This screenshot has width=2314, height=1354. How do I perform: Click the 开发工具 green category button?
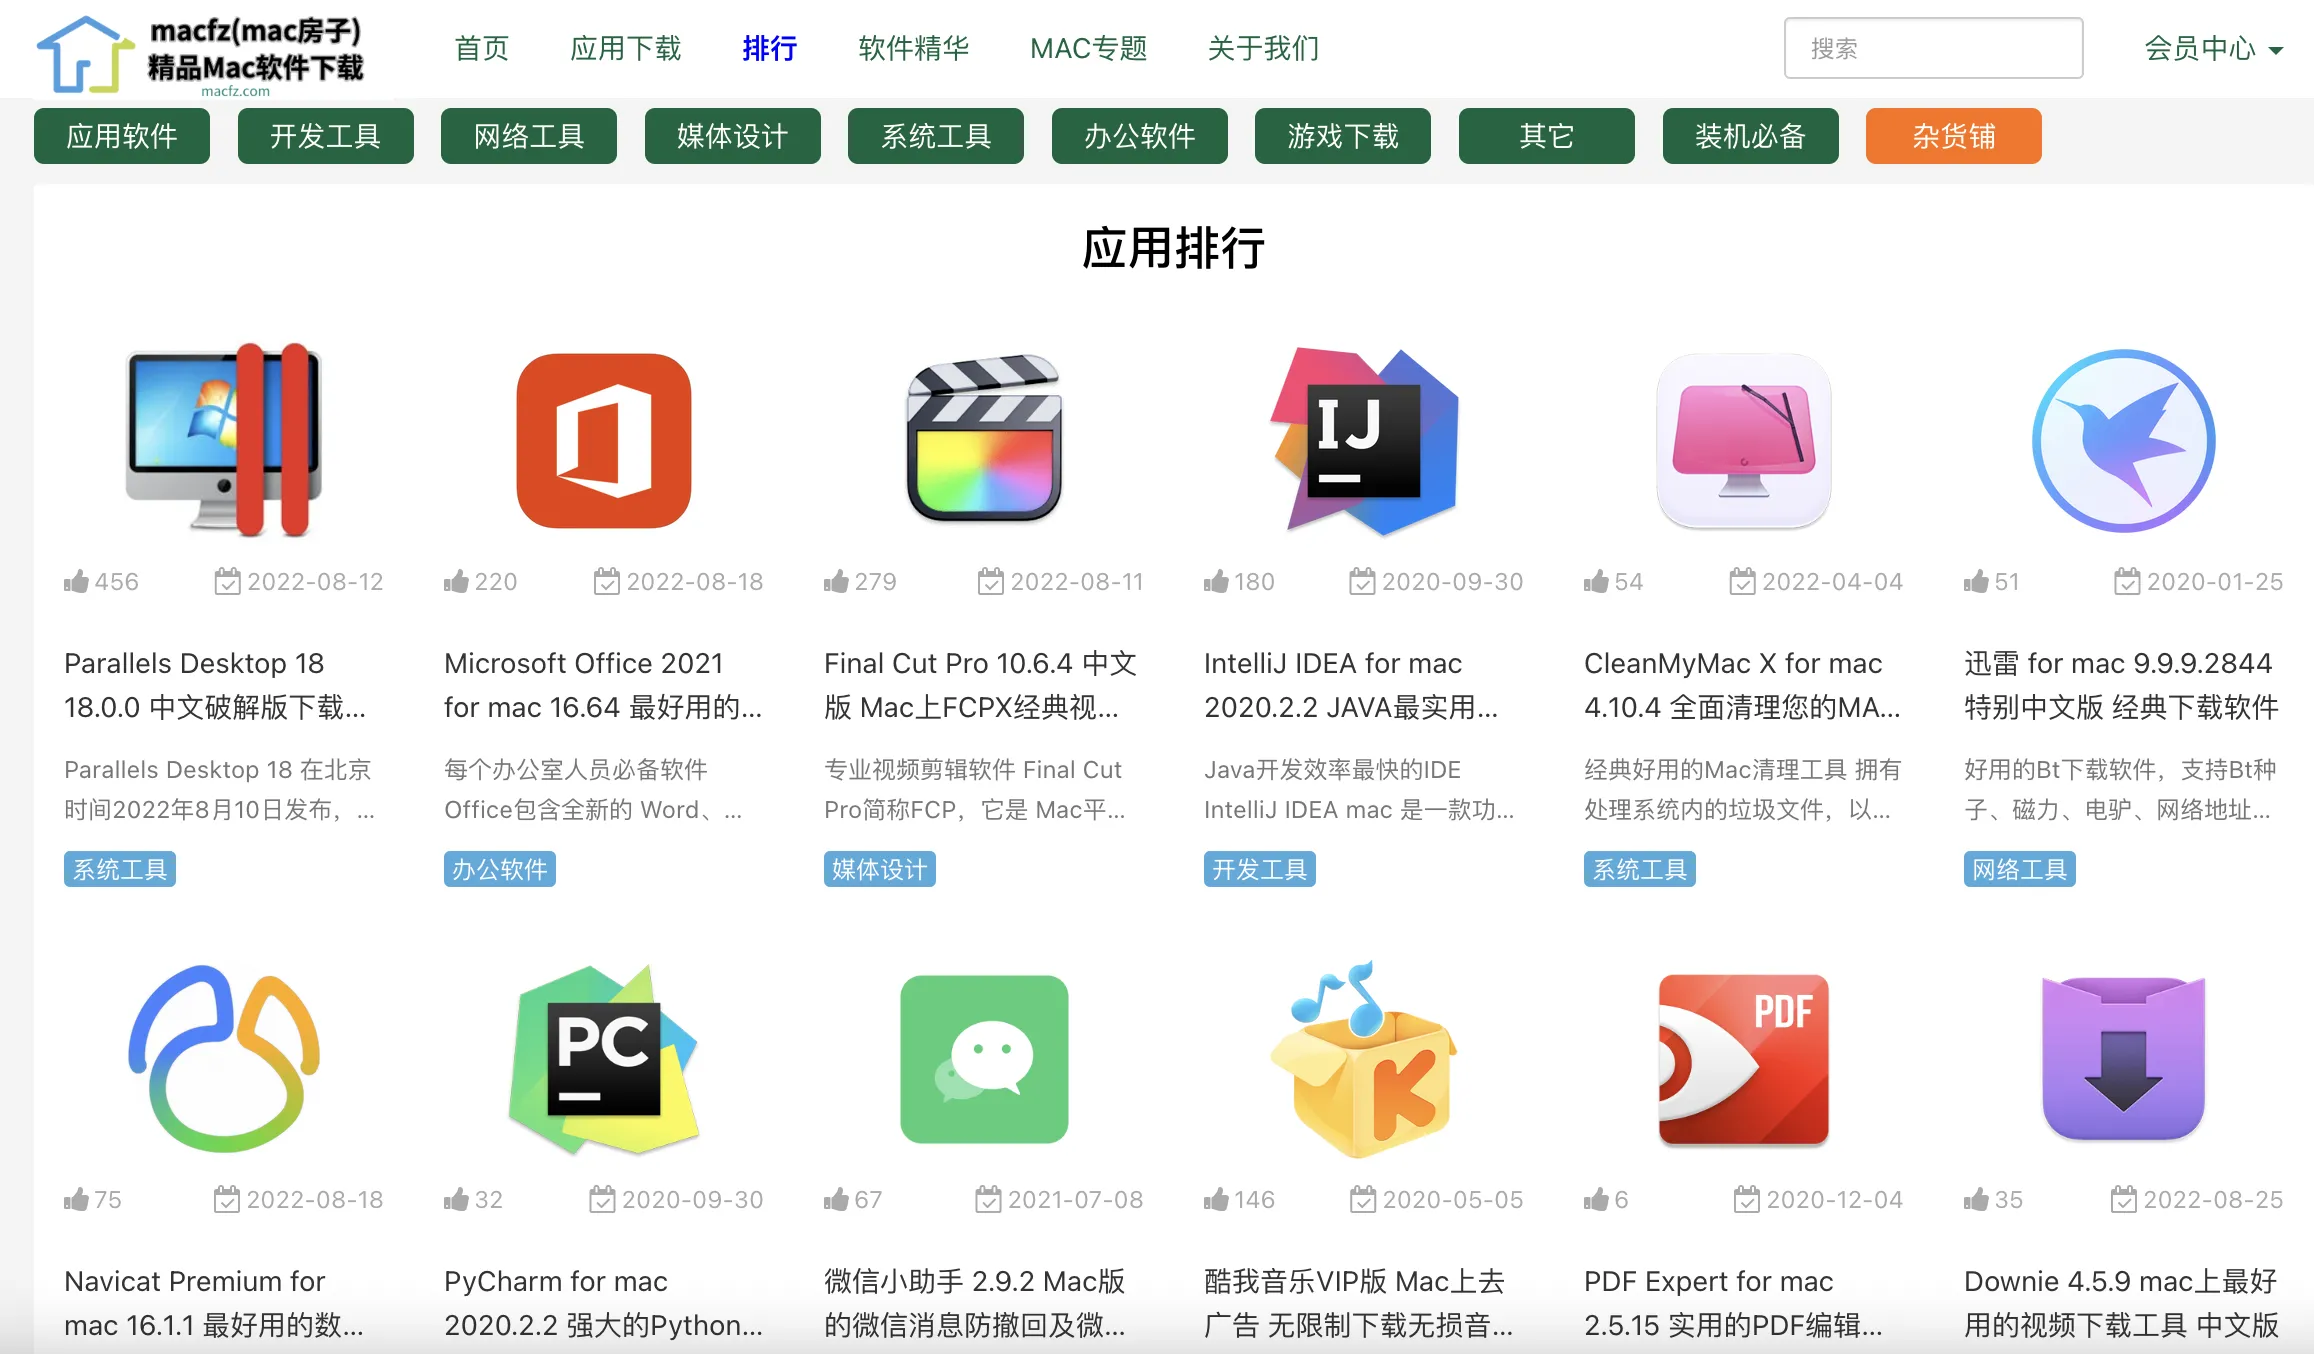point(326,136)
